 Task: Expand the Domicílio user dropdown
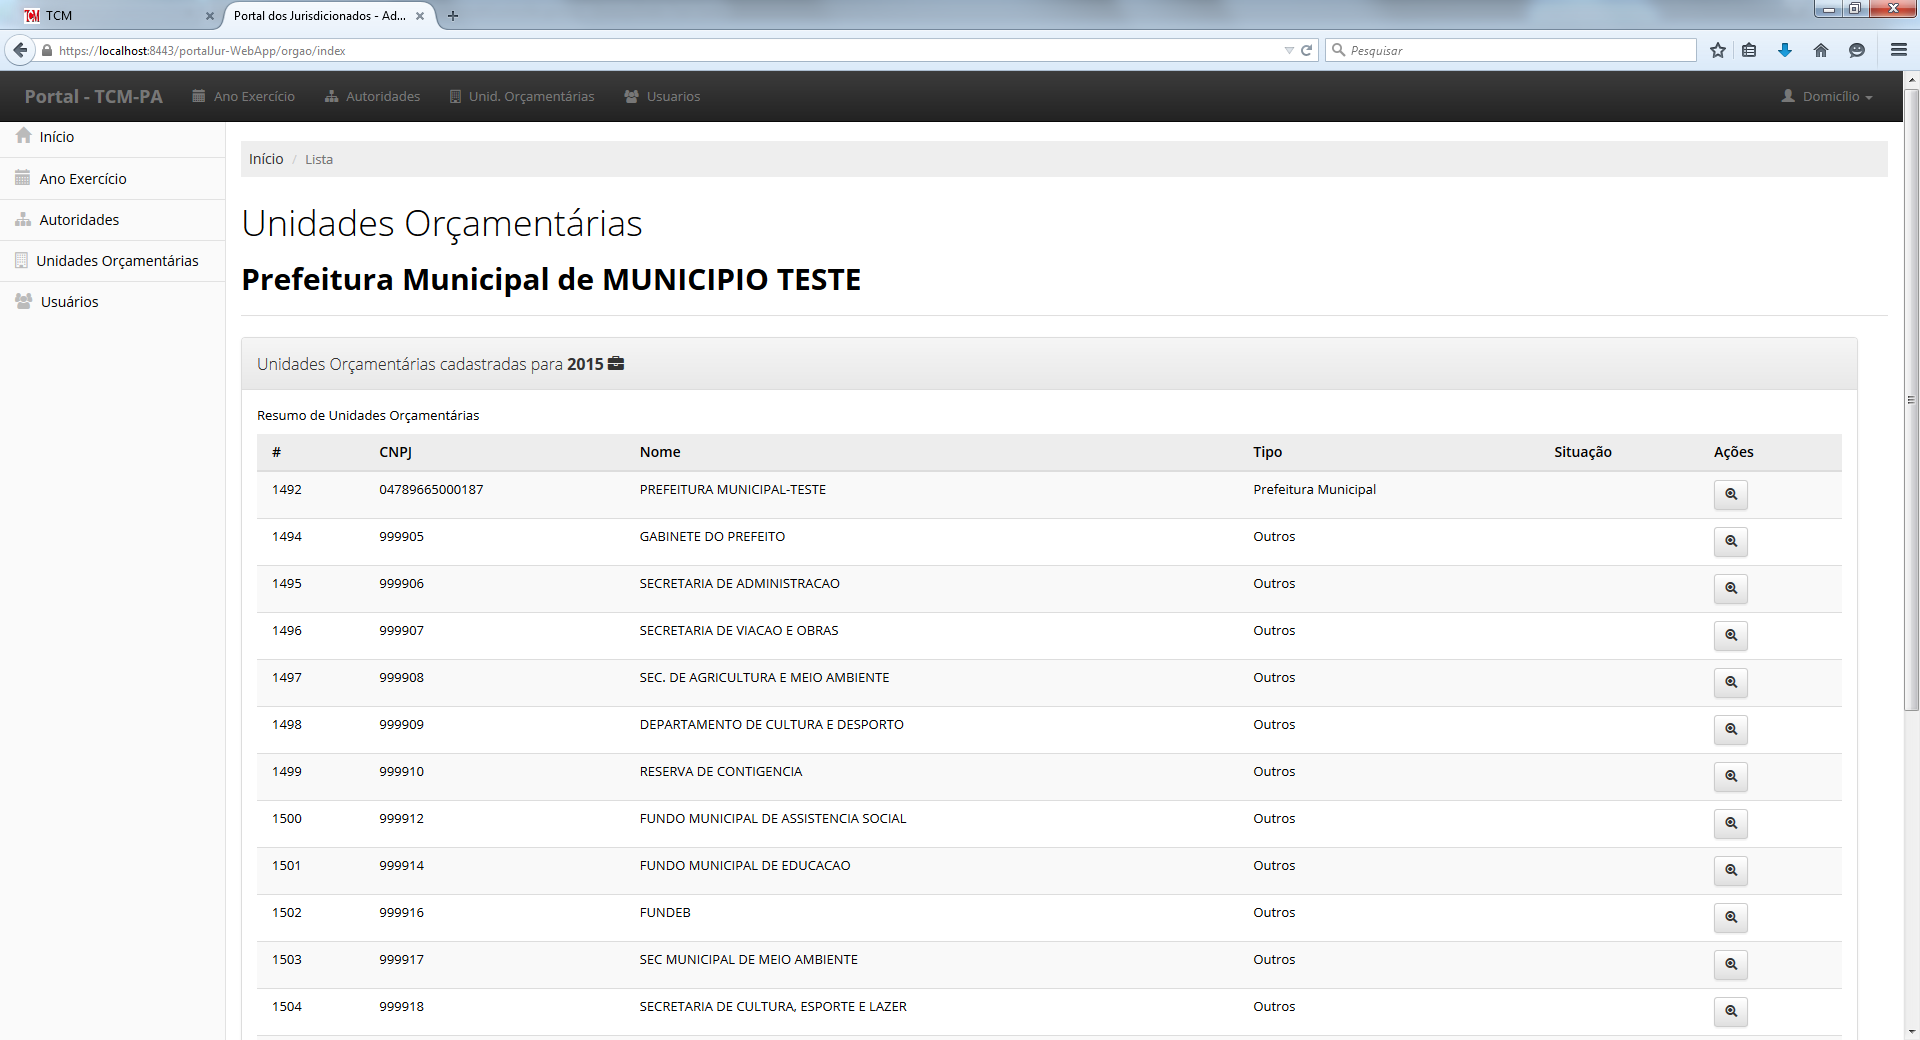pyautogui.click(x=1826, y=97)
